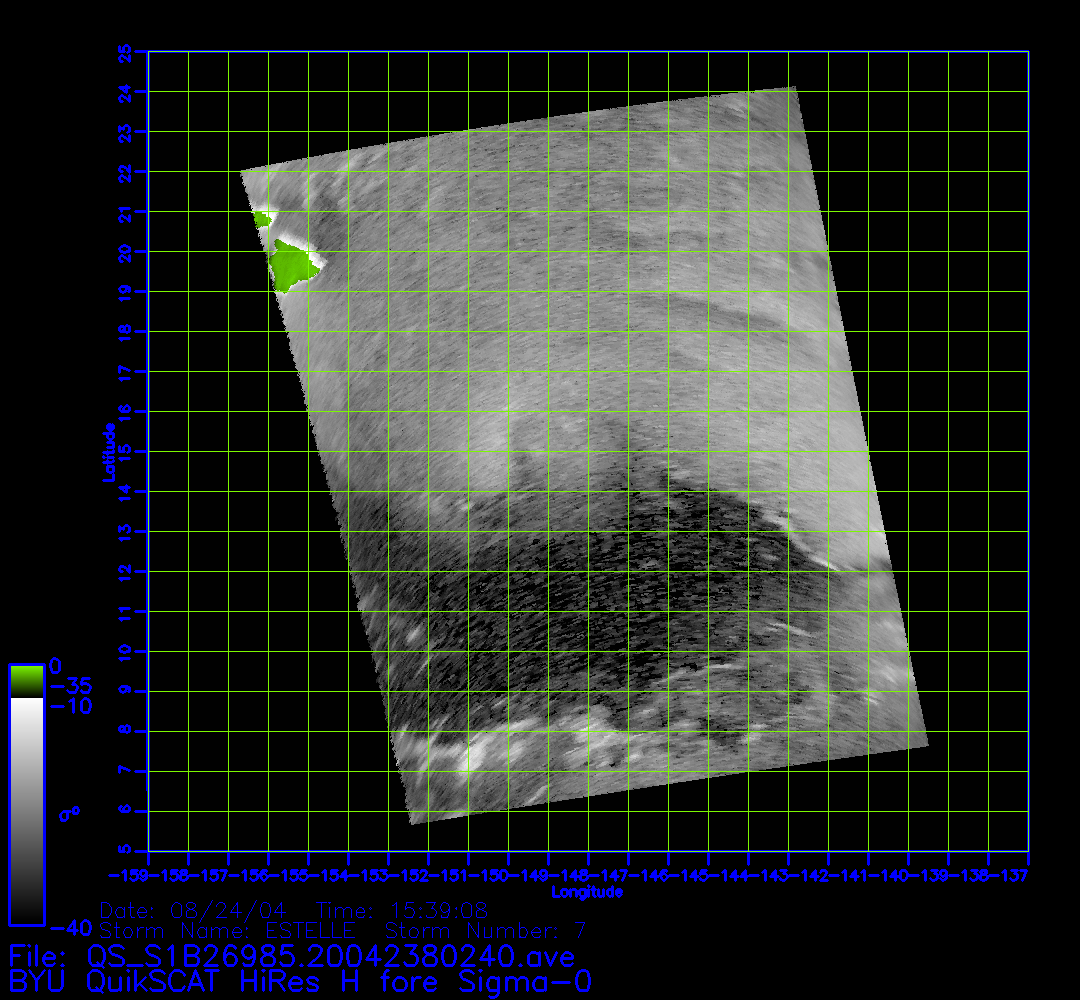The image size is (1080, 1000).
Task: Click the Longitude axis title
Action: (x=588, y=892)
